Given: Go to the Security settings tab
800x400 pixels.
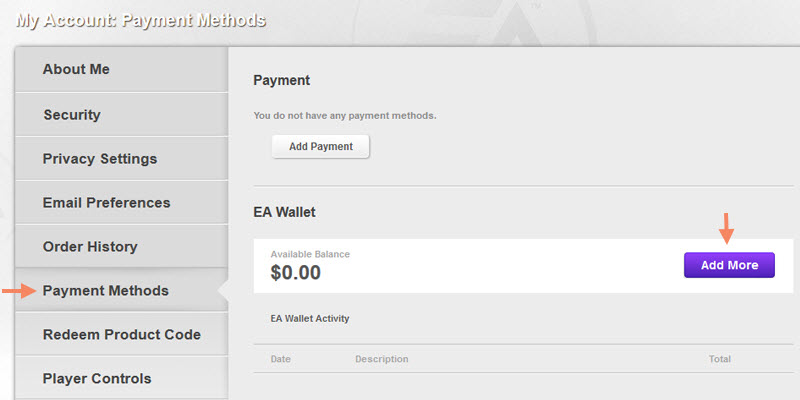Looking at the screenshot, I should 72,114.
